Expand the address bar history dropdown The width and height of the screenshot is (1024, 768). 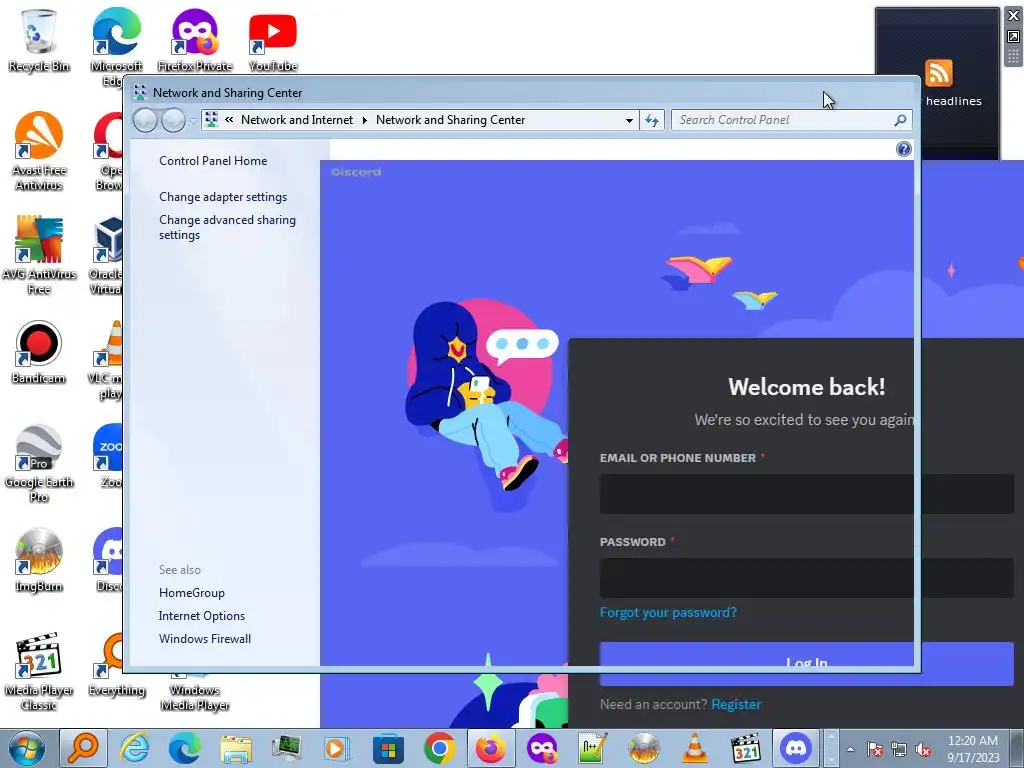coord(629,120)
